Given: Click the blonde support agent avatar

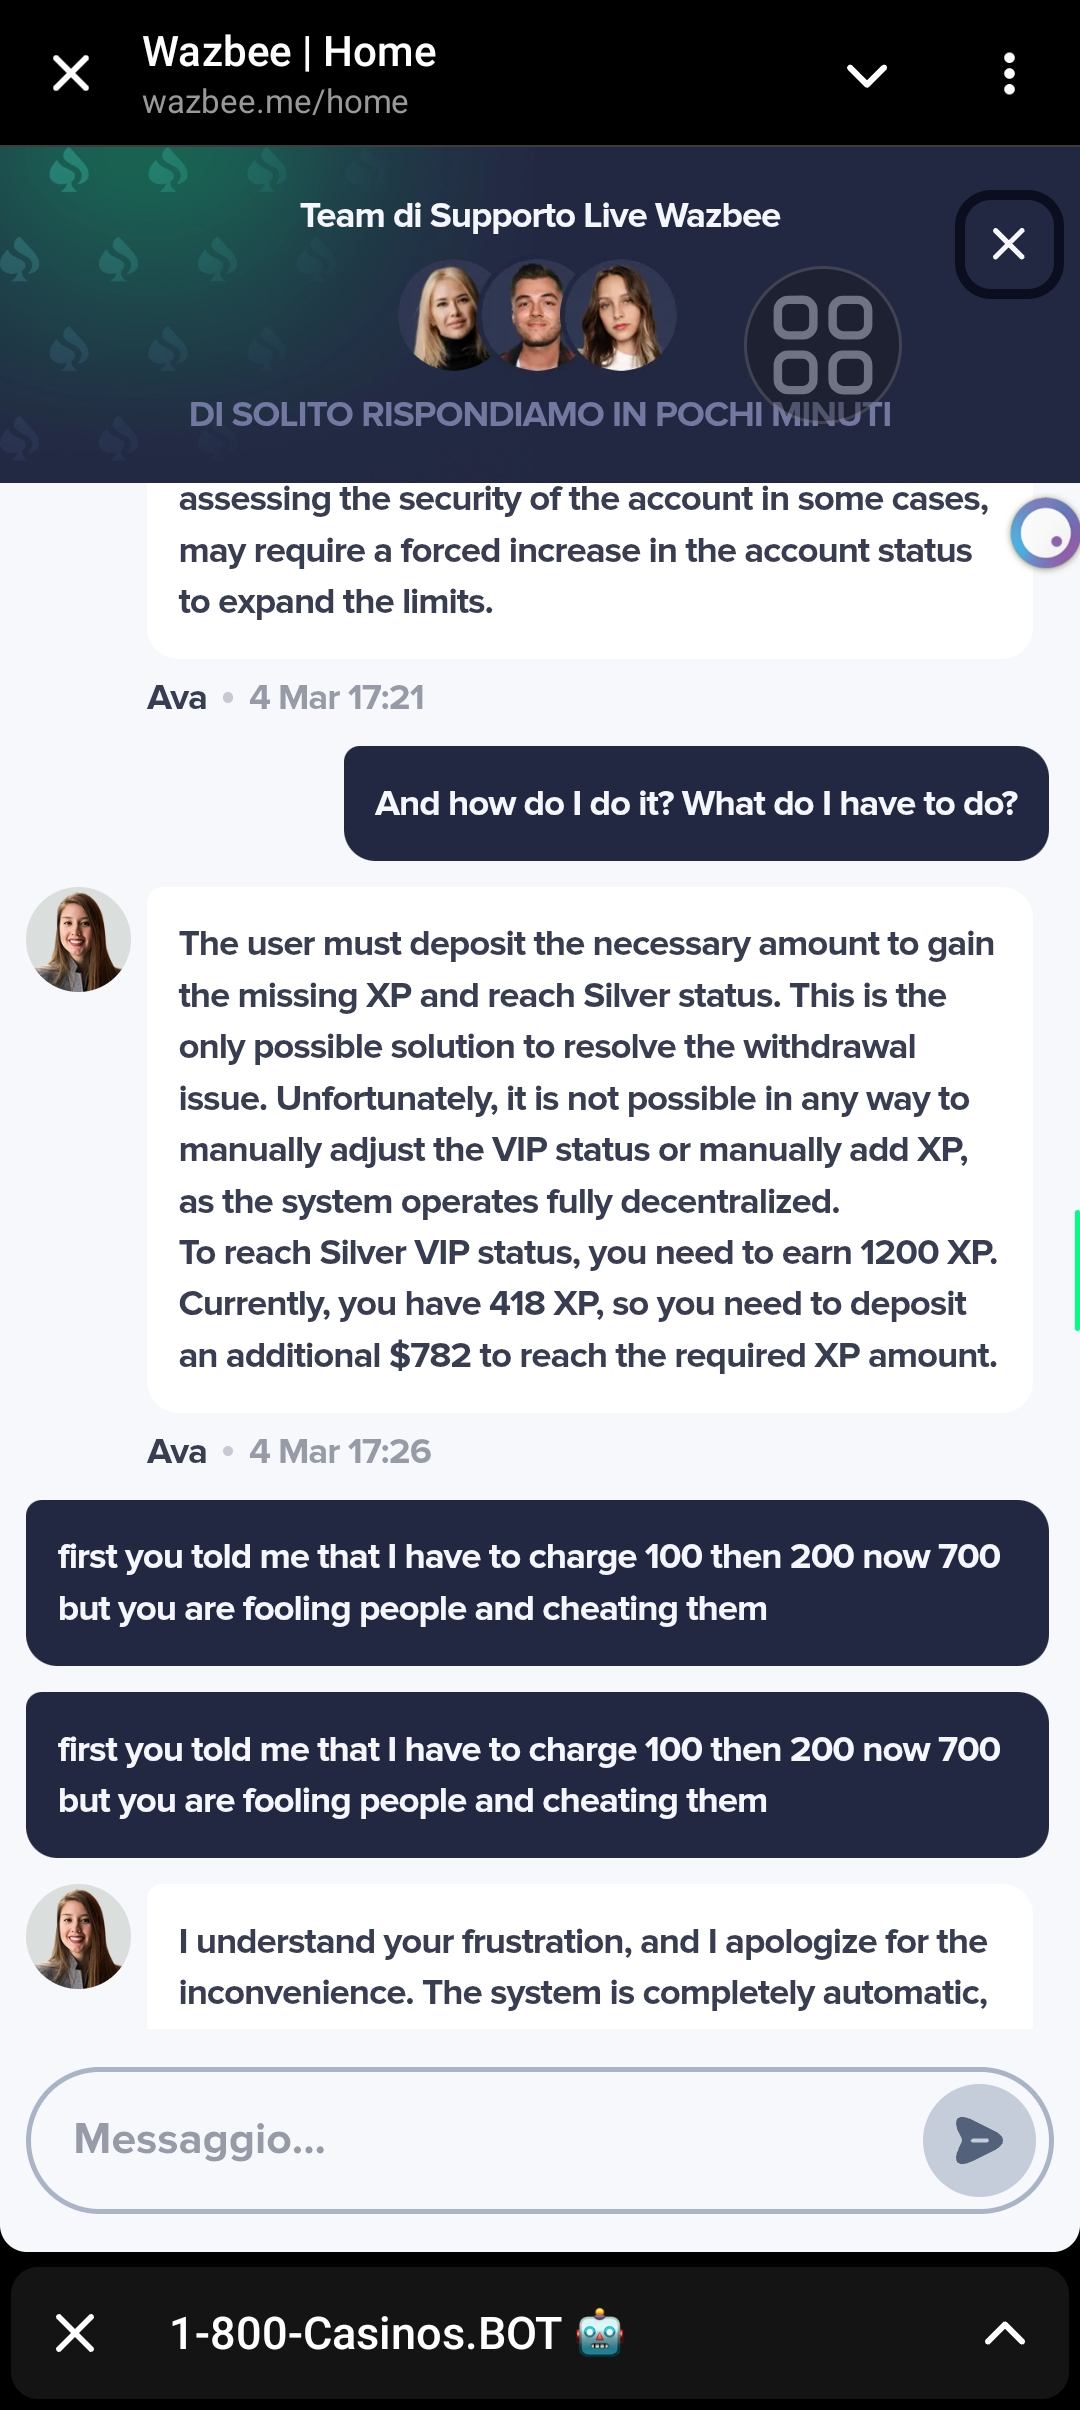Looking at the screenshot, I should tap(448, 316).
